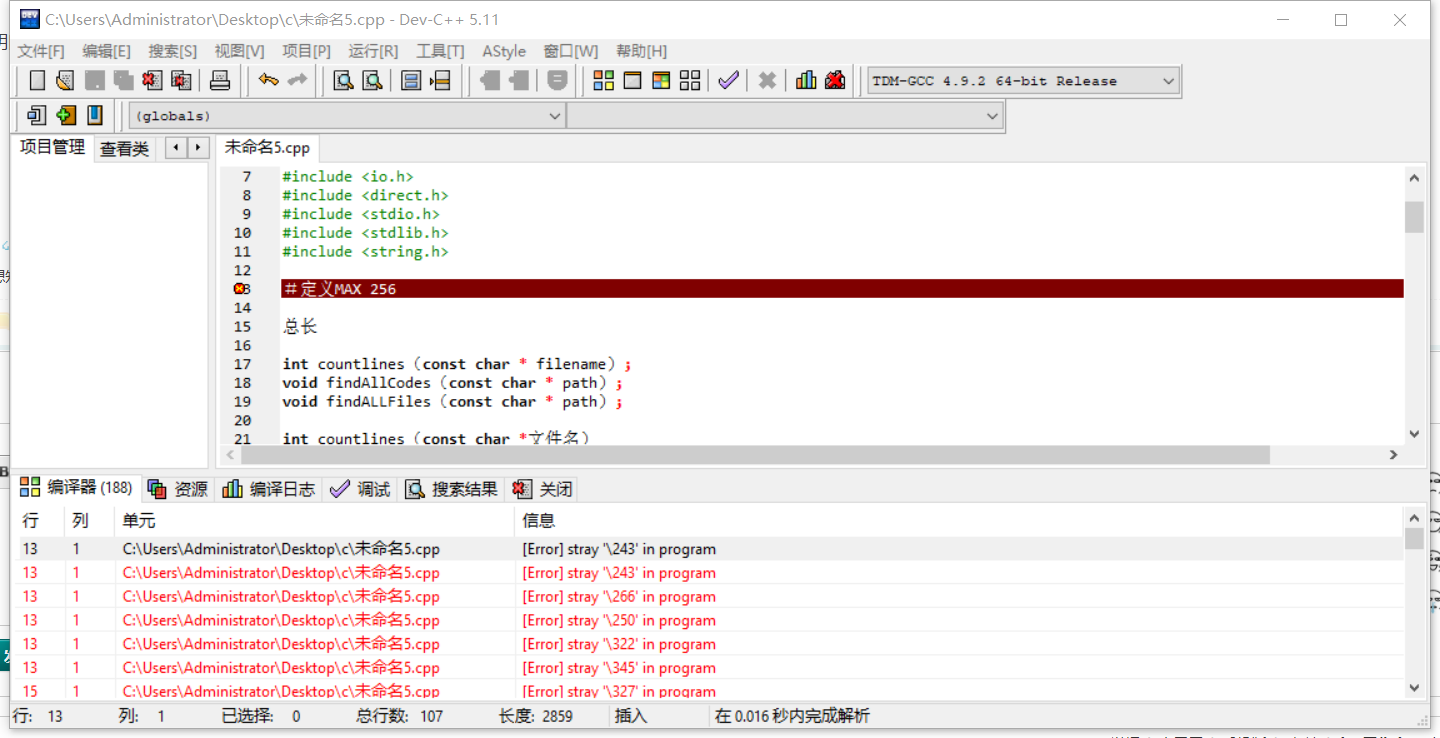Click the toggle comment toolbar icon

coord(557,81)
